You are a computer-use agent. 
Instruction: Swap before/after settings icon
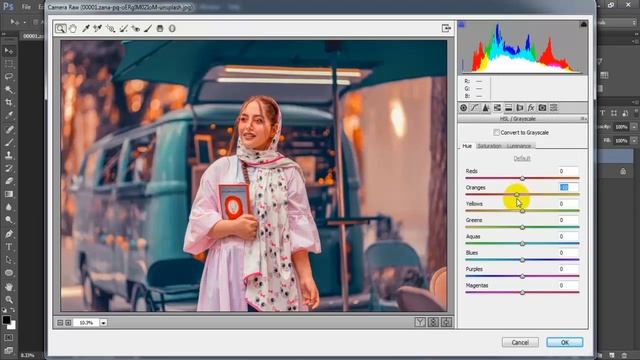click(x=433, y=322)
